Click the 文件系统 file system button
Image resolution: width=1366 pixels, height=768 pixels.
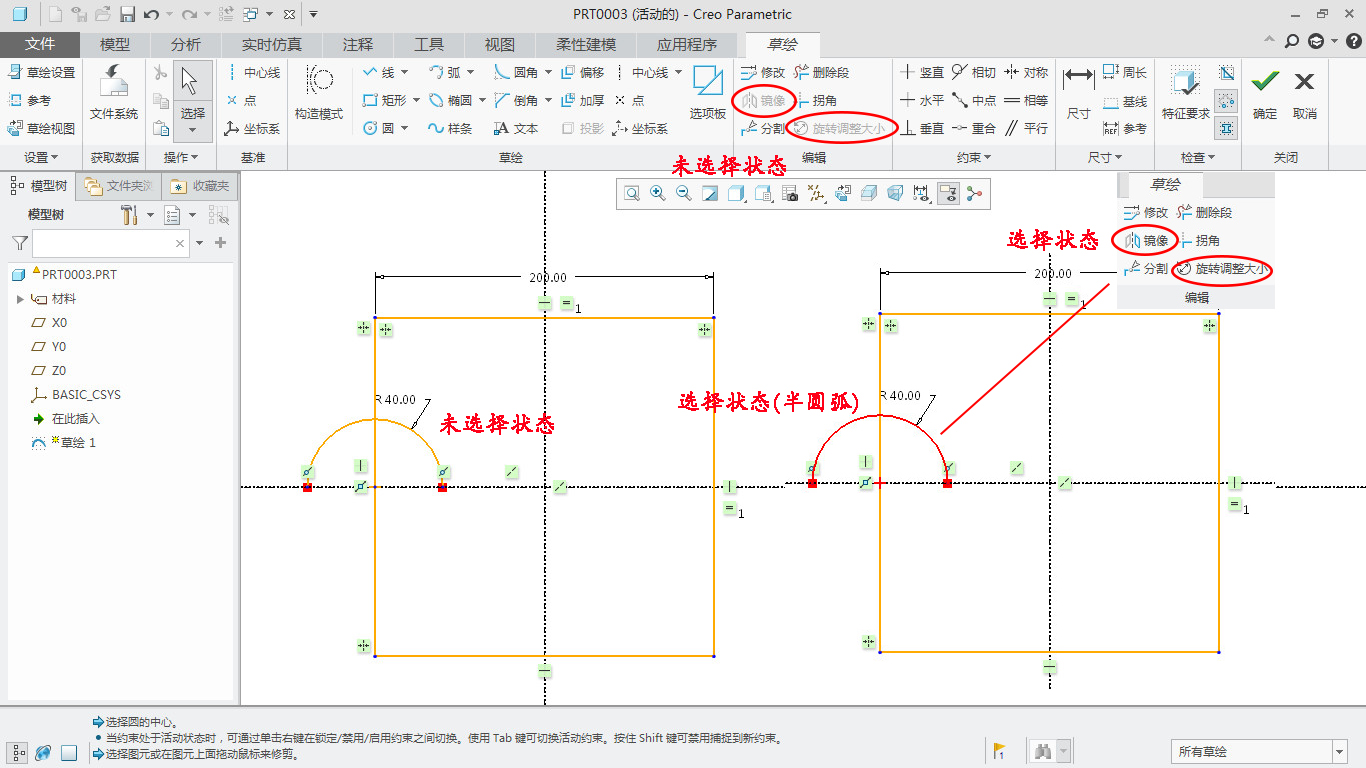pyautogui.click(x=114, y=92)
